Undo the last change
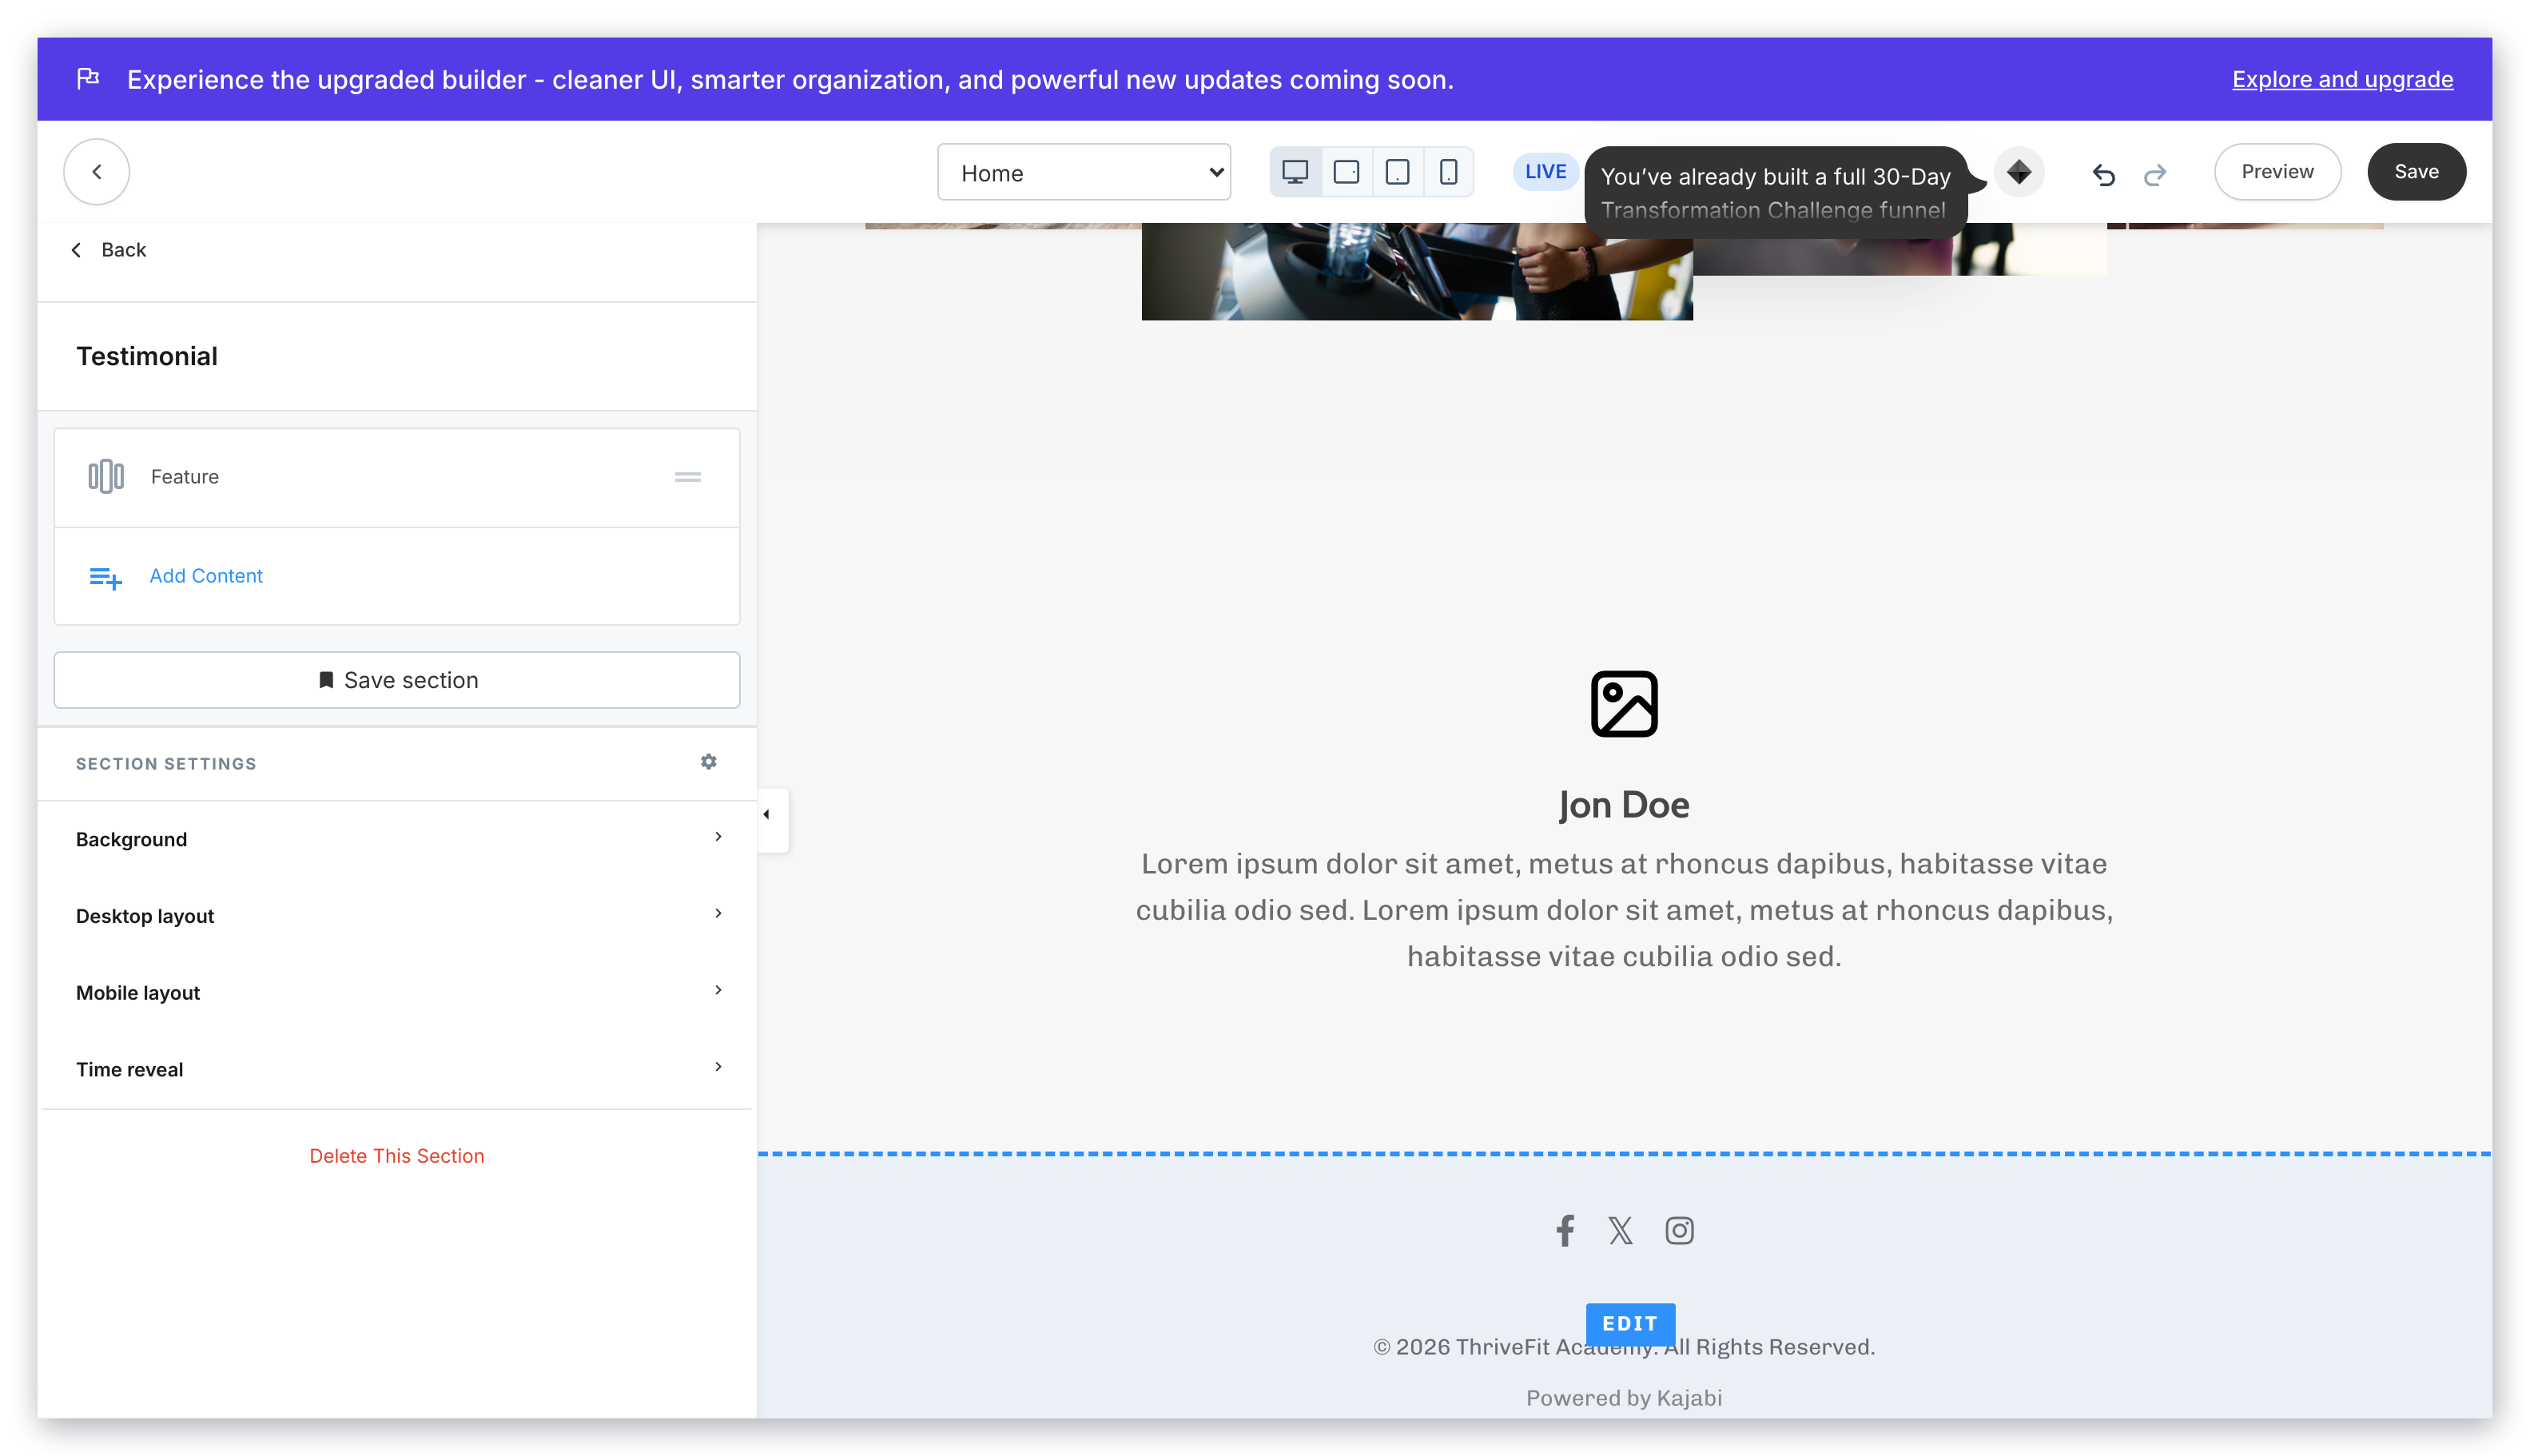This screenshot has width=2530, height=1456. click(x=2103, y=174)
